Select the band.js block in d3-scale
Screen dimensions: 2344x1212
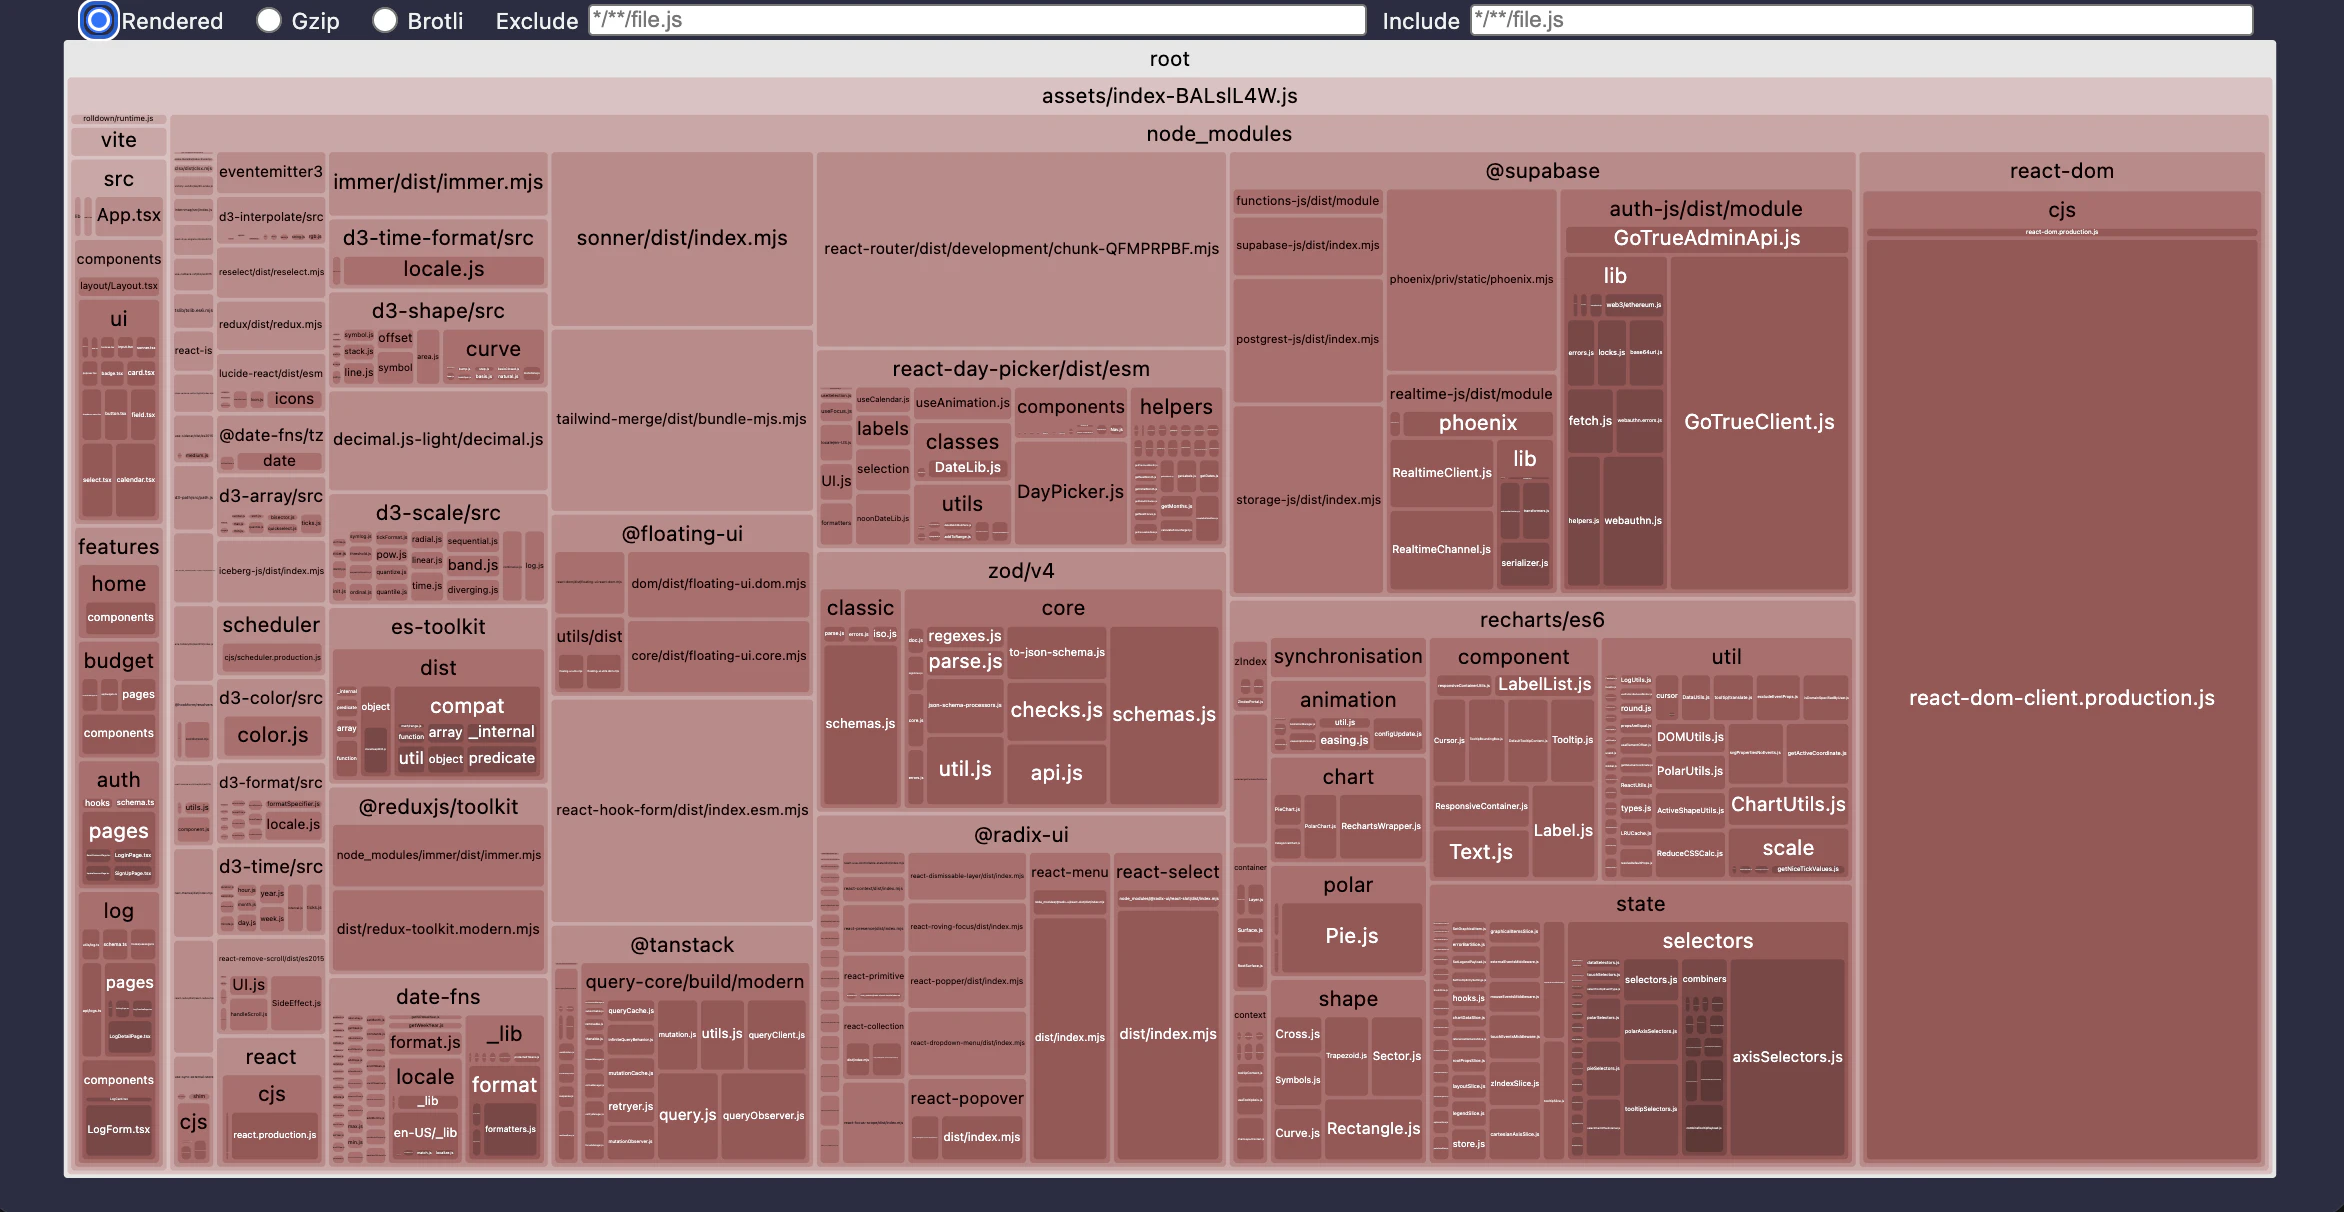[473, 565]
